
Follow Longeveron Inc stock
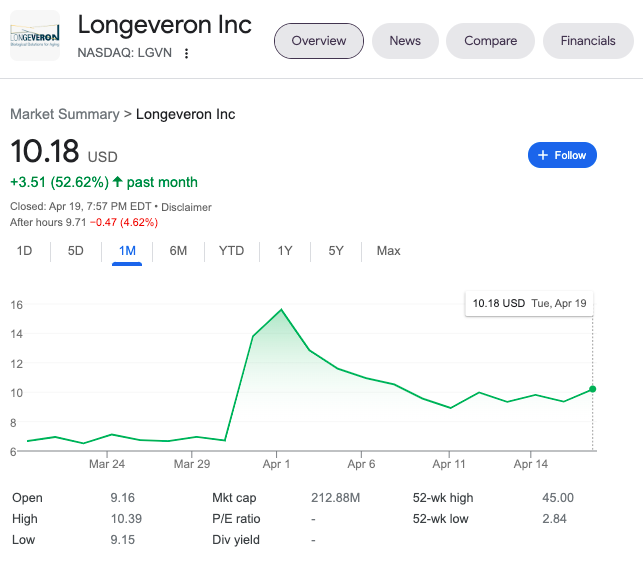click(562, 155)
